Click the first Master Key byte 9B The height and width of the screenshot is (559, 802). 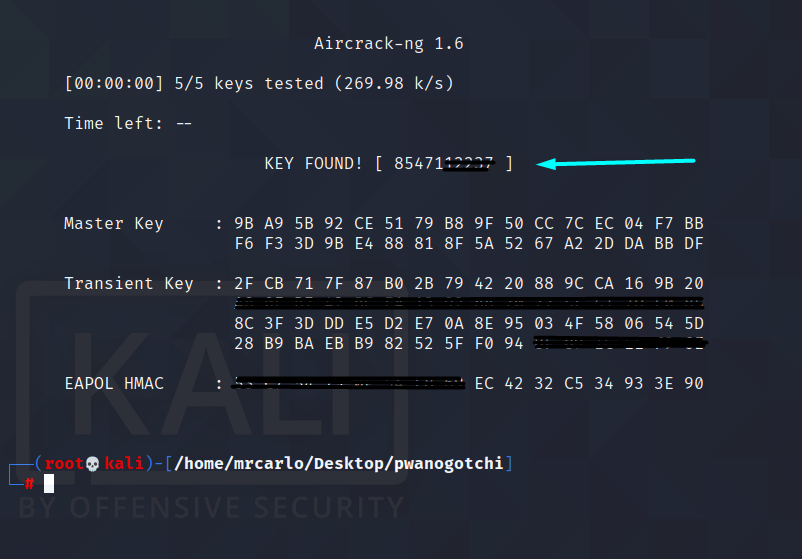[244, 223]
